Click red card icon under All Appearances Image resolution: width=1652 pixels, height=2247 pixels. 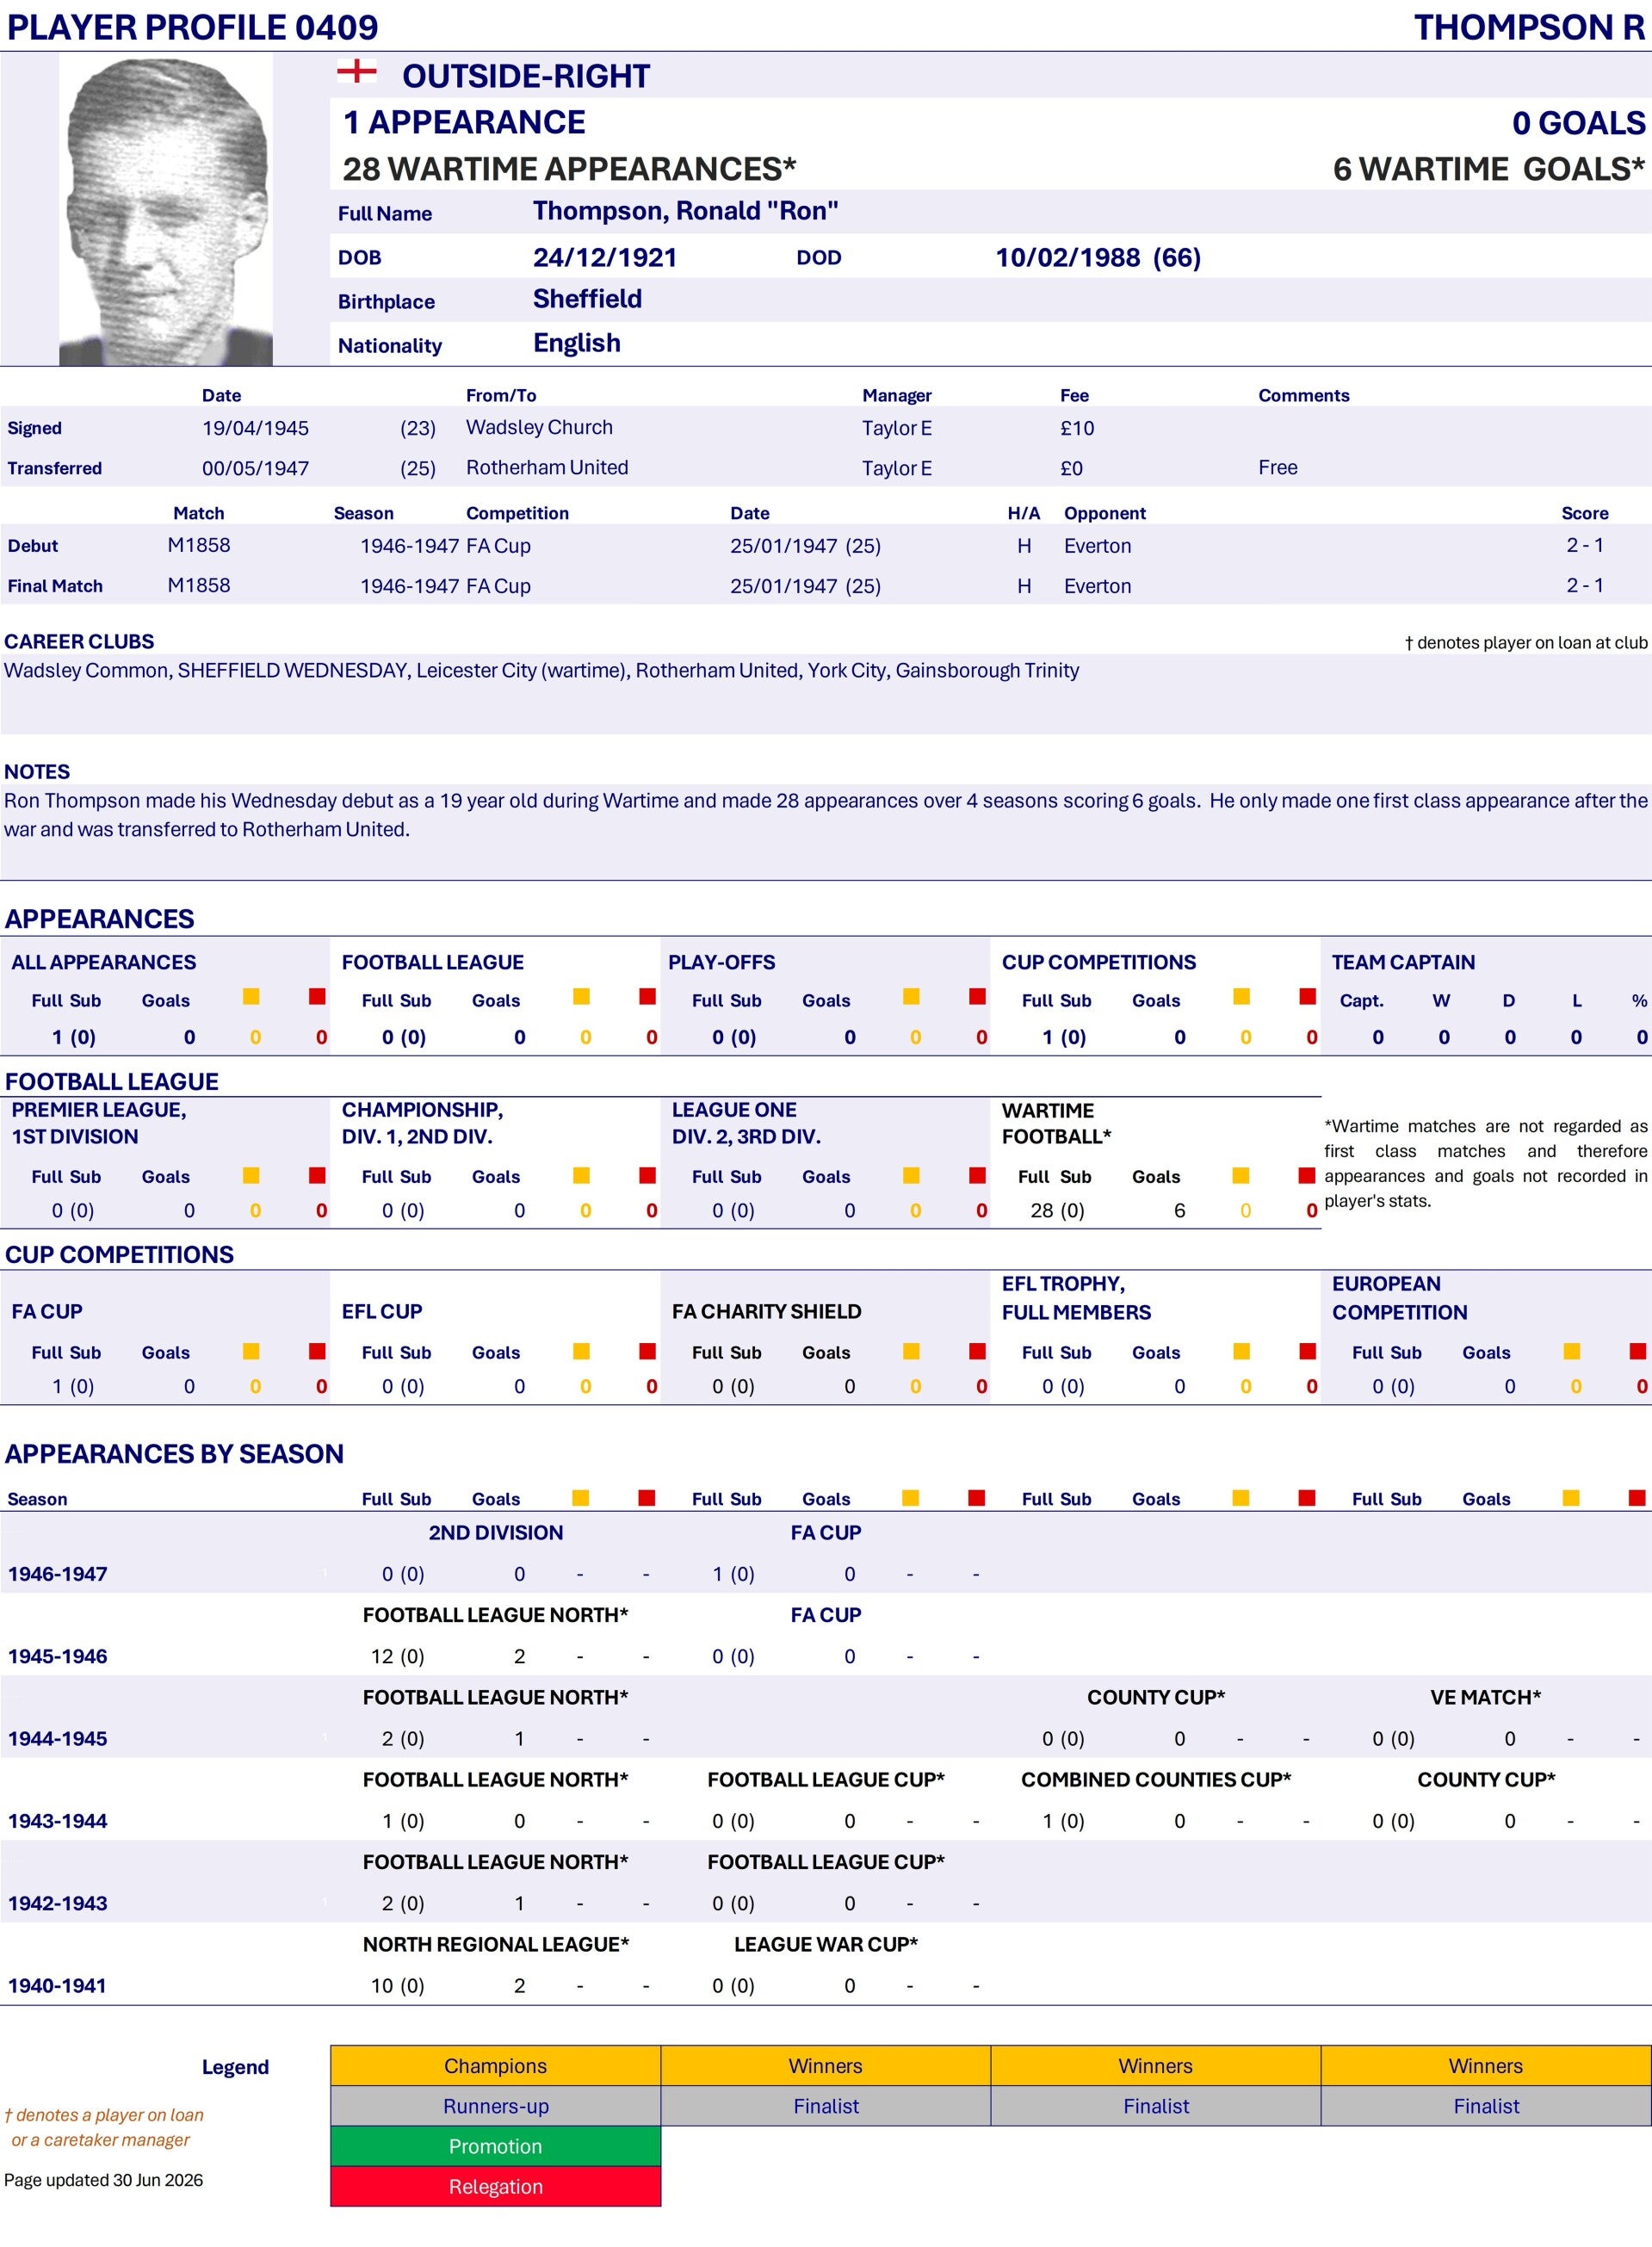(x=317, y=996)
